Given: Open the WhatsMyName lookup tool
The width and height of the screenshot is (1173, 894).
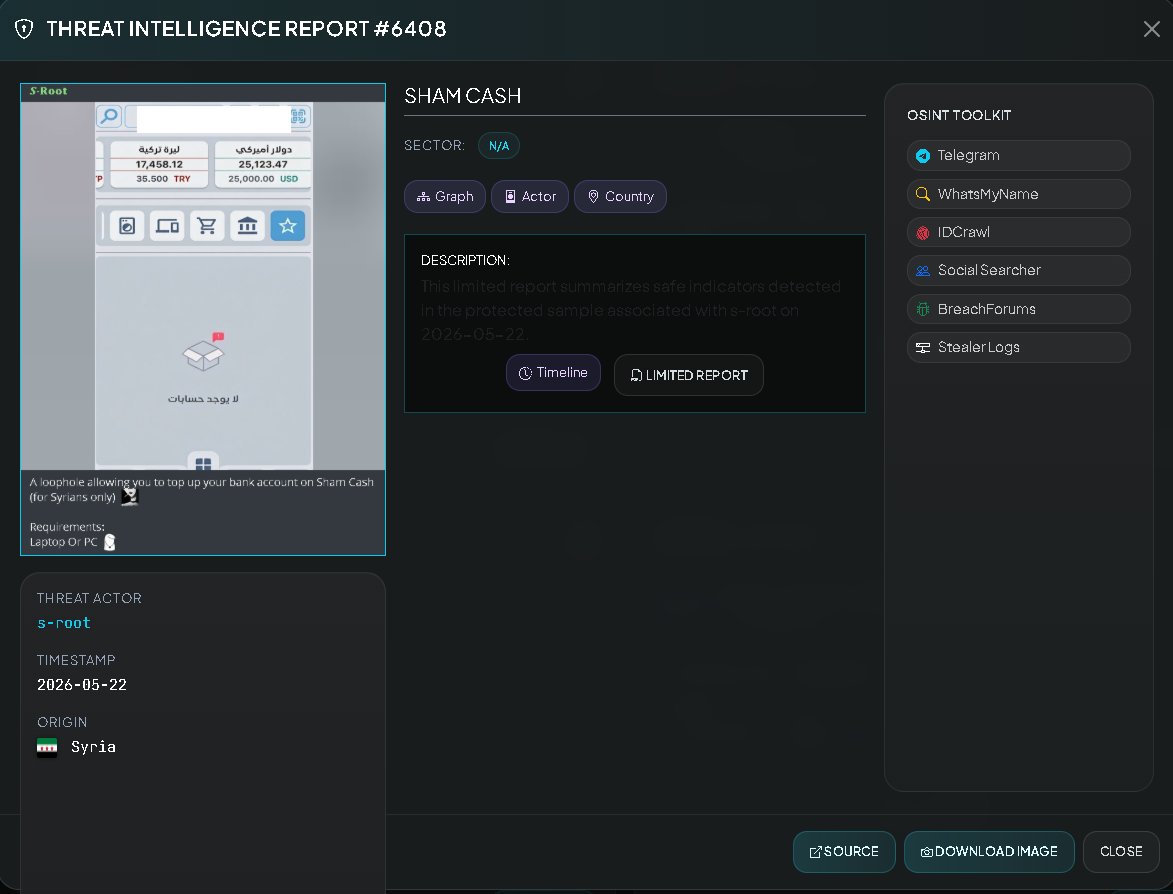Looking at the screenshot, I should 1018,195.
